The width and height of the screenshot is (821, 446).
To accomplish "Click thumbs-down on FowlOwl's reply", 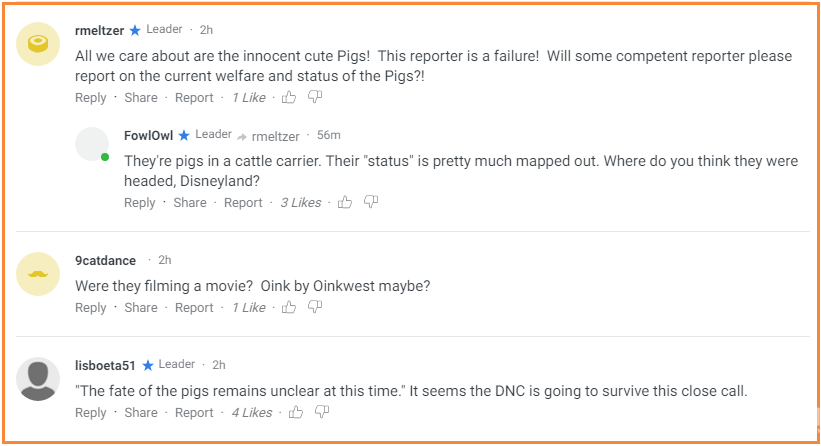I will click(371, 202).
